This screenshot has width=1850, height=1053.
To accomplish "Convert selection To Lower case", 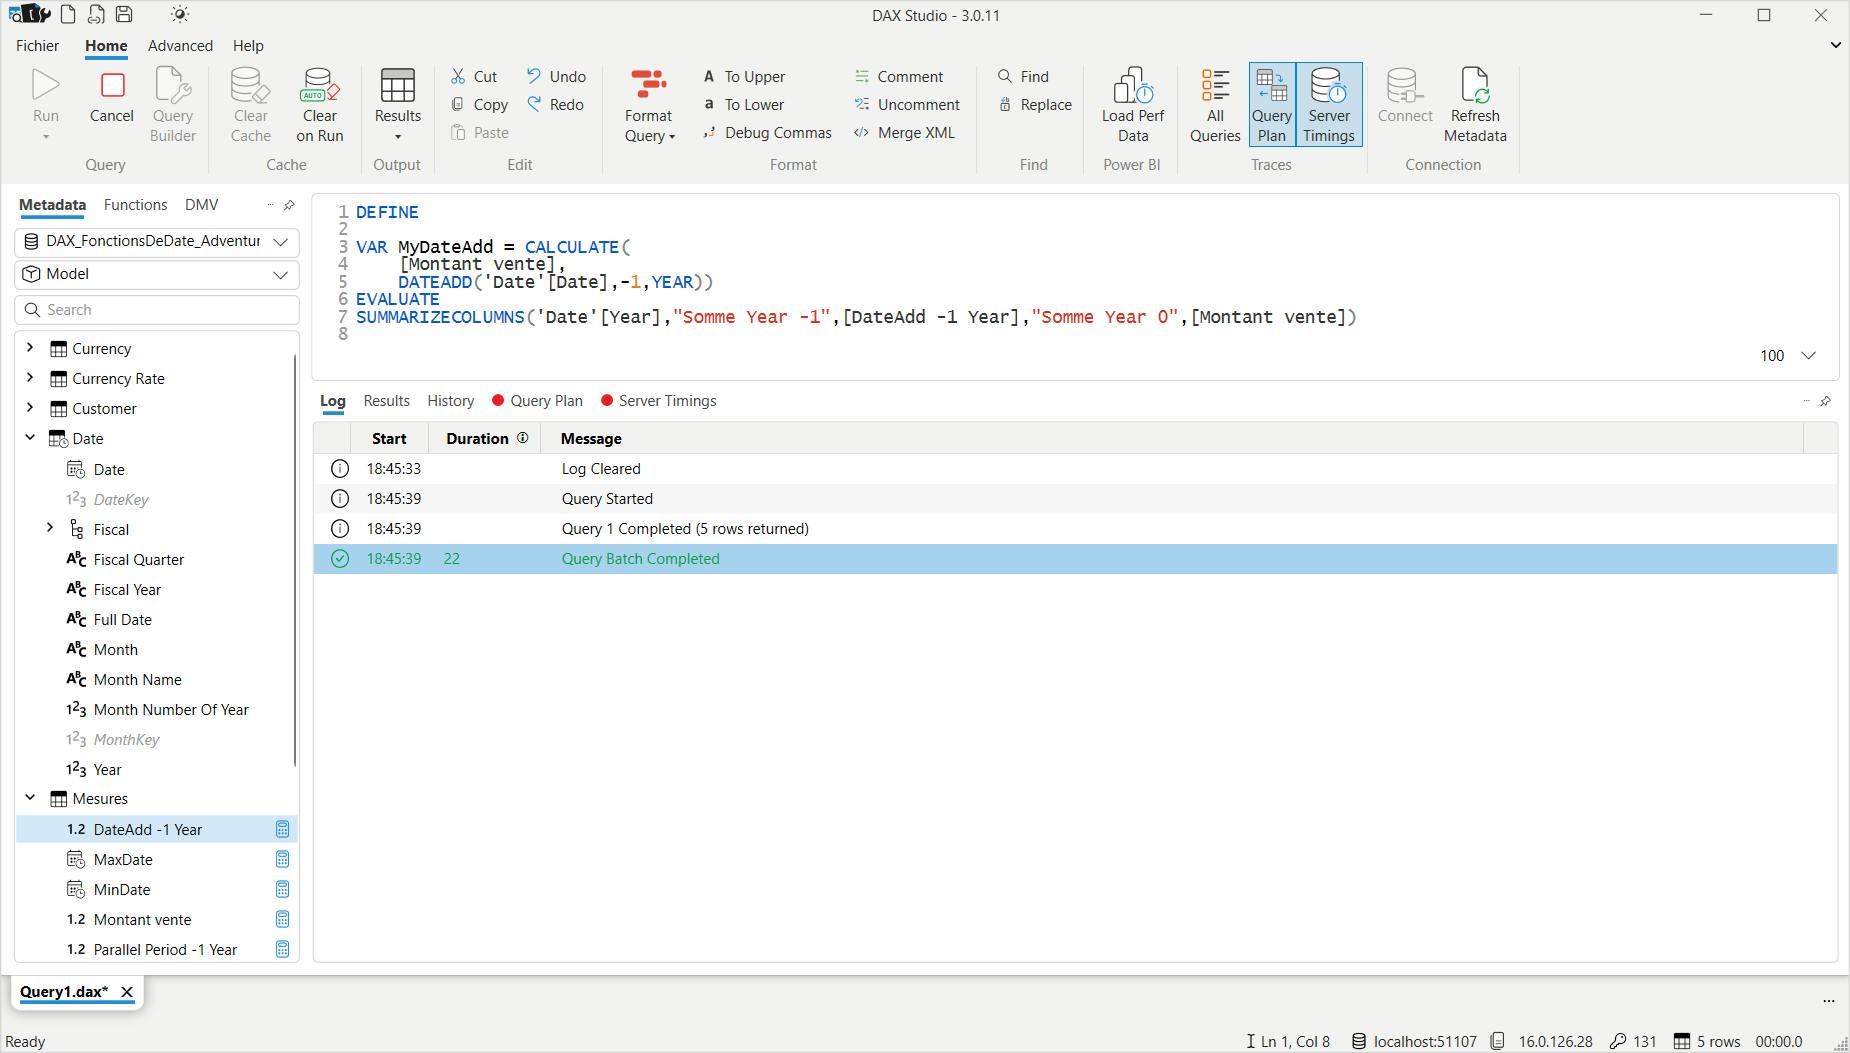I will tap(743, 104).
